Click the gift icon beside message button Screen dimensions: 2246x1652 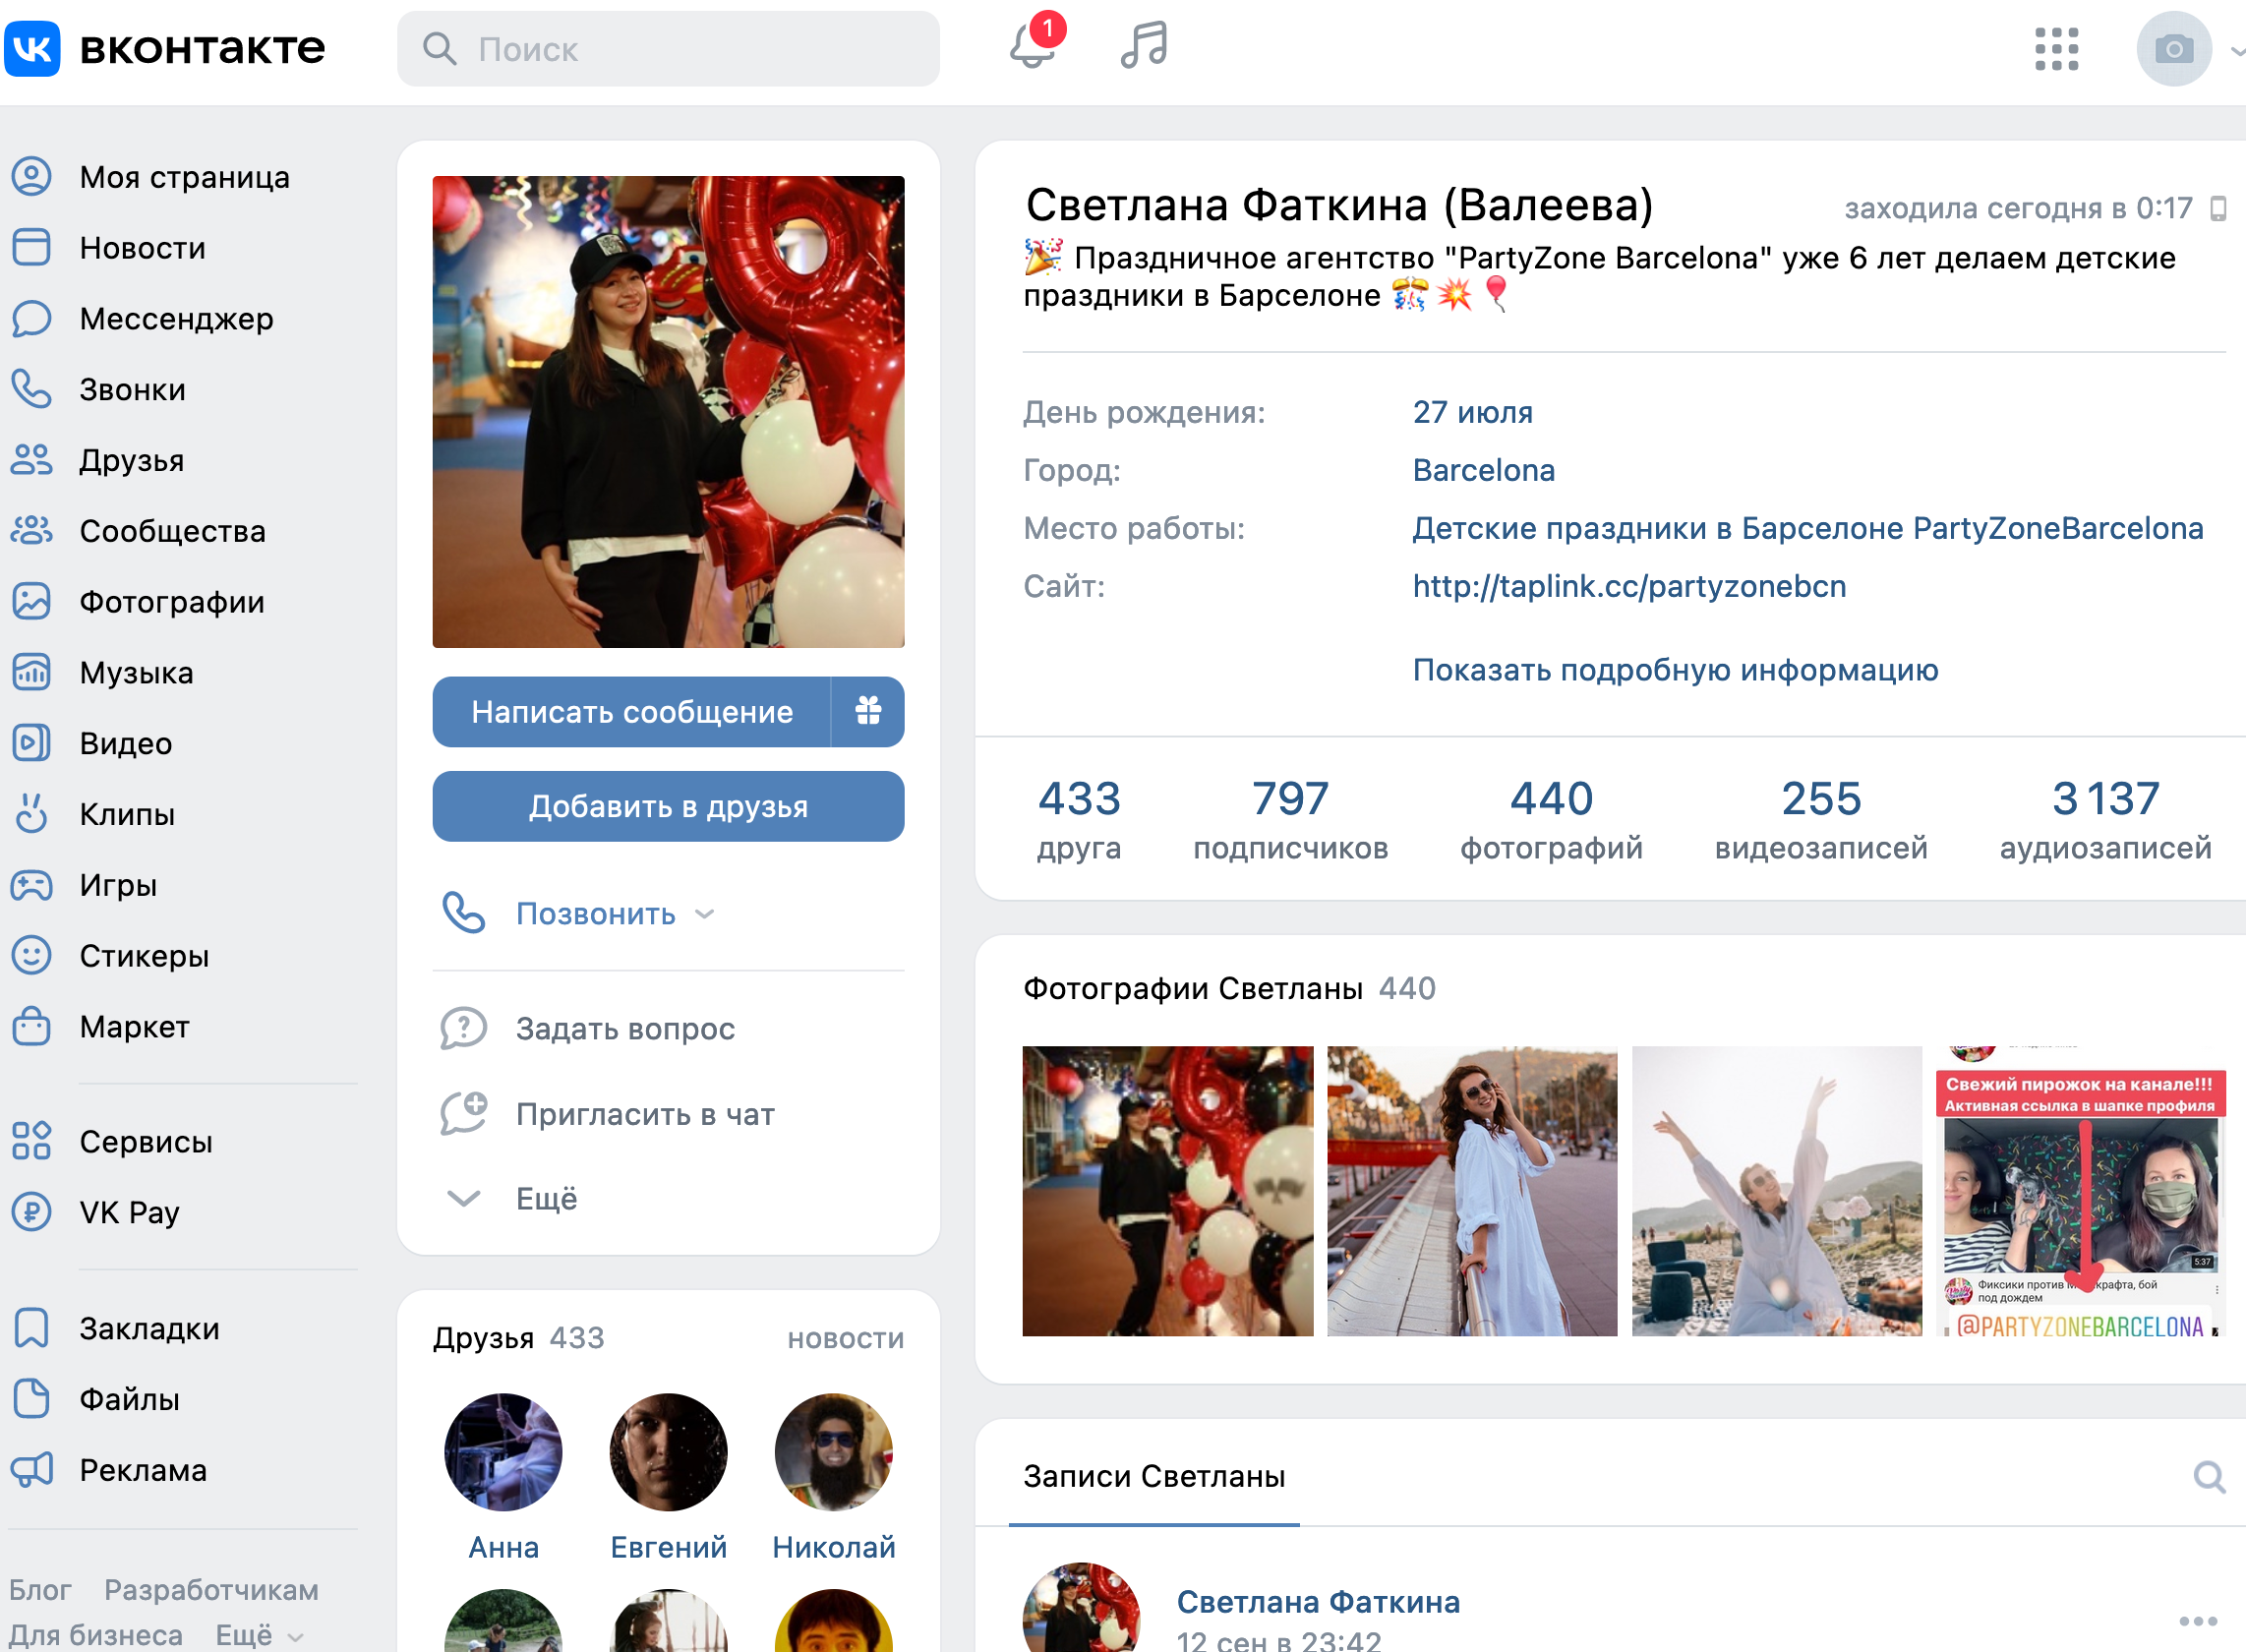(868, 711)
